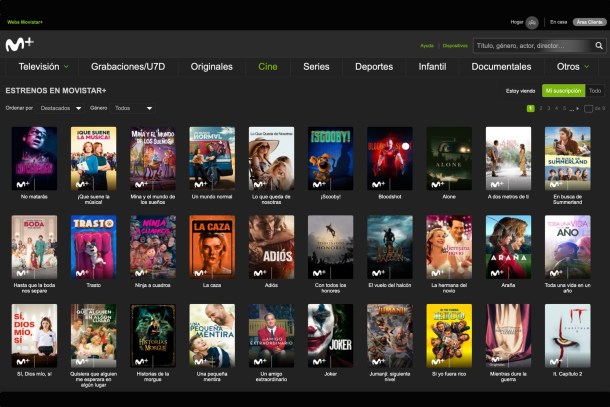Open A dos metros de ti poster
This screenshot has height=407, width=610.
[x=508, y=158]
